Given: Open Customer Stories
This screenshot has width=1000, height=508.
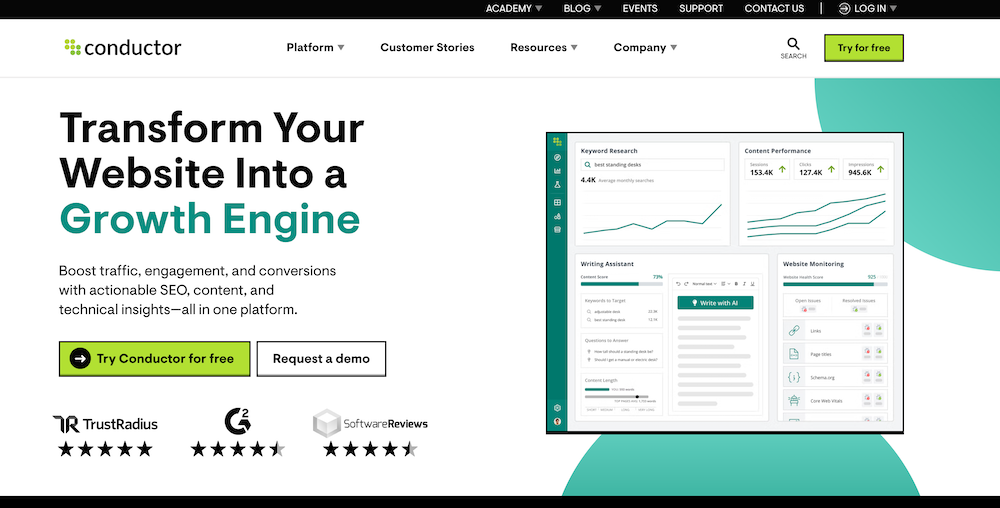Looking at the screenshot, I should pyautogui.click(x=427, y=47).
